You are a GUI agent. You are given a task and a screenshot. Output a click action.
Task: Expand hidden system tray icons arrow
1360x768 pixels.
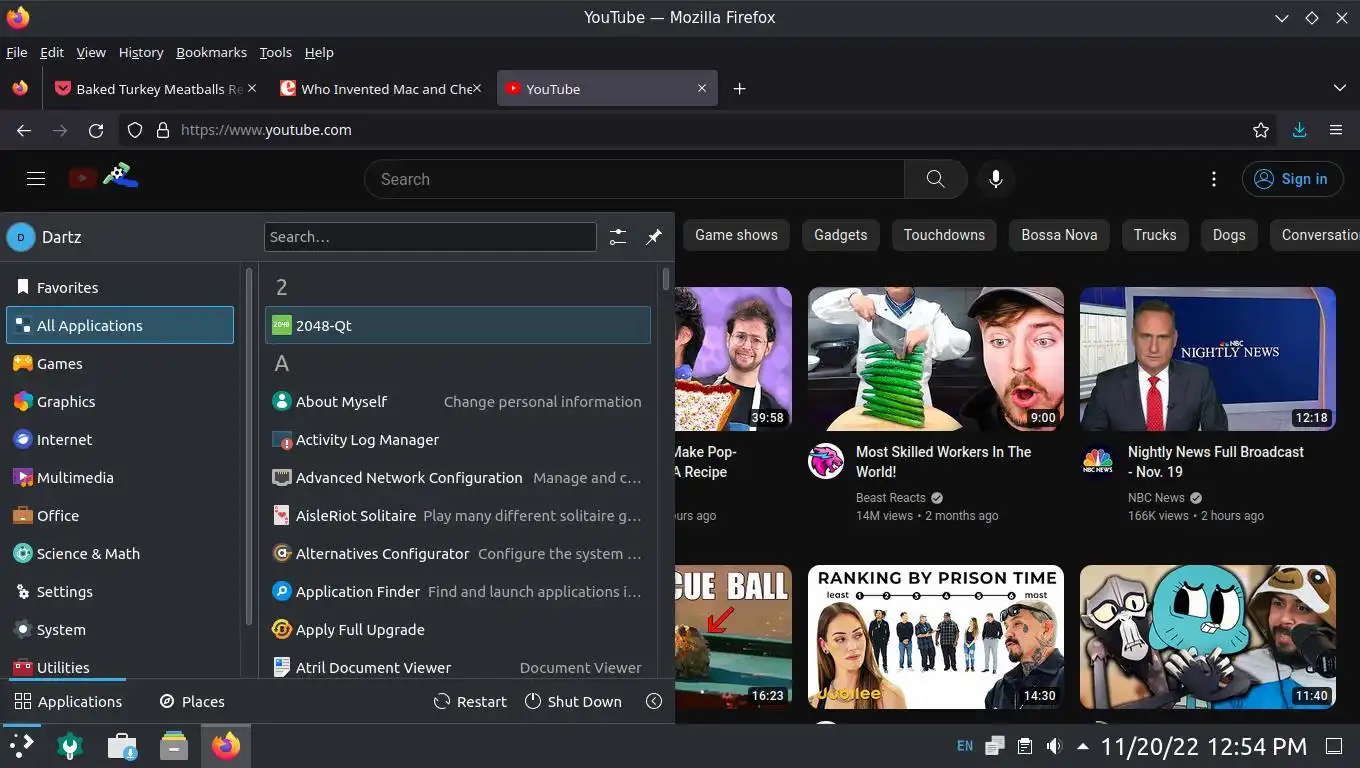coord(1083,746)
